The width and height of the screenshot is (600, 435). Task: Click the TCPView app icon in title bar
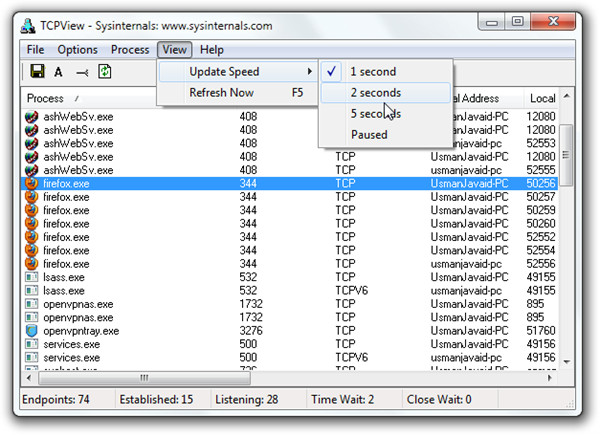pos(28,26)
